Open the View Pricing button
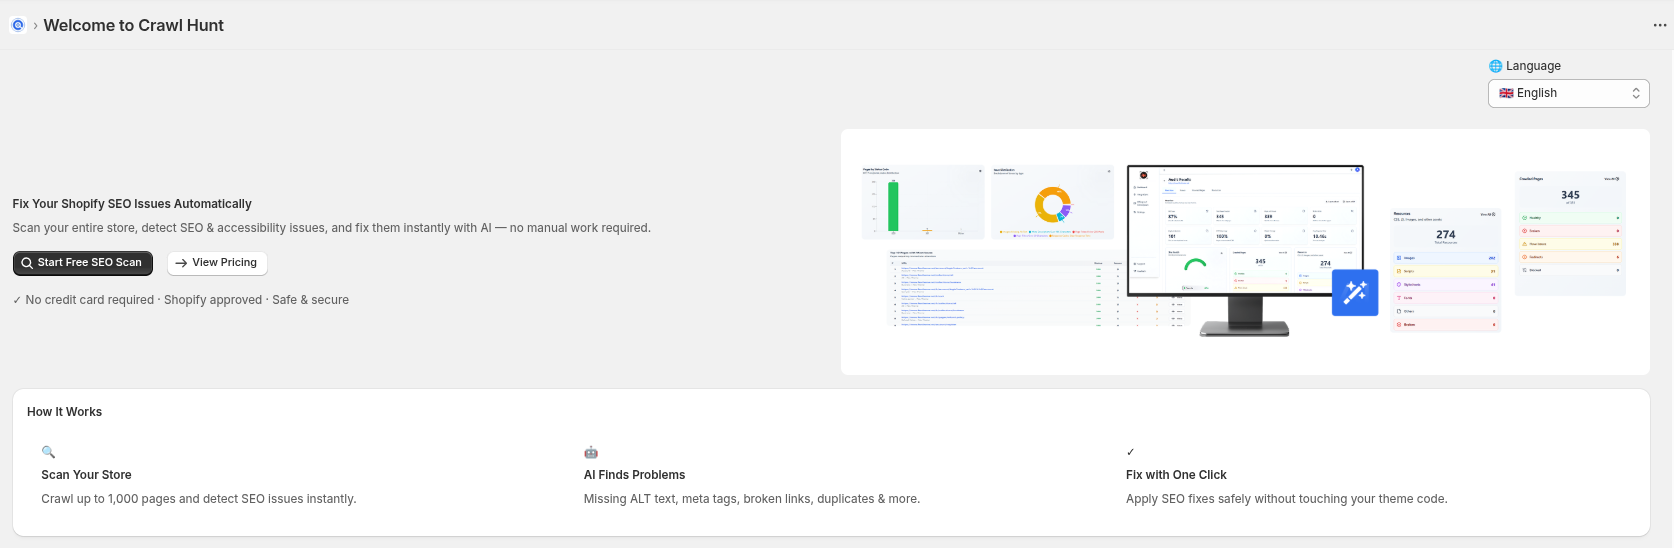The height and width of the screenshot is (548, 1674). (x=217, y=263)
